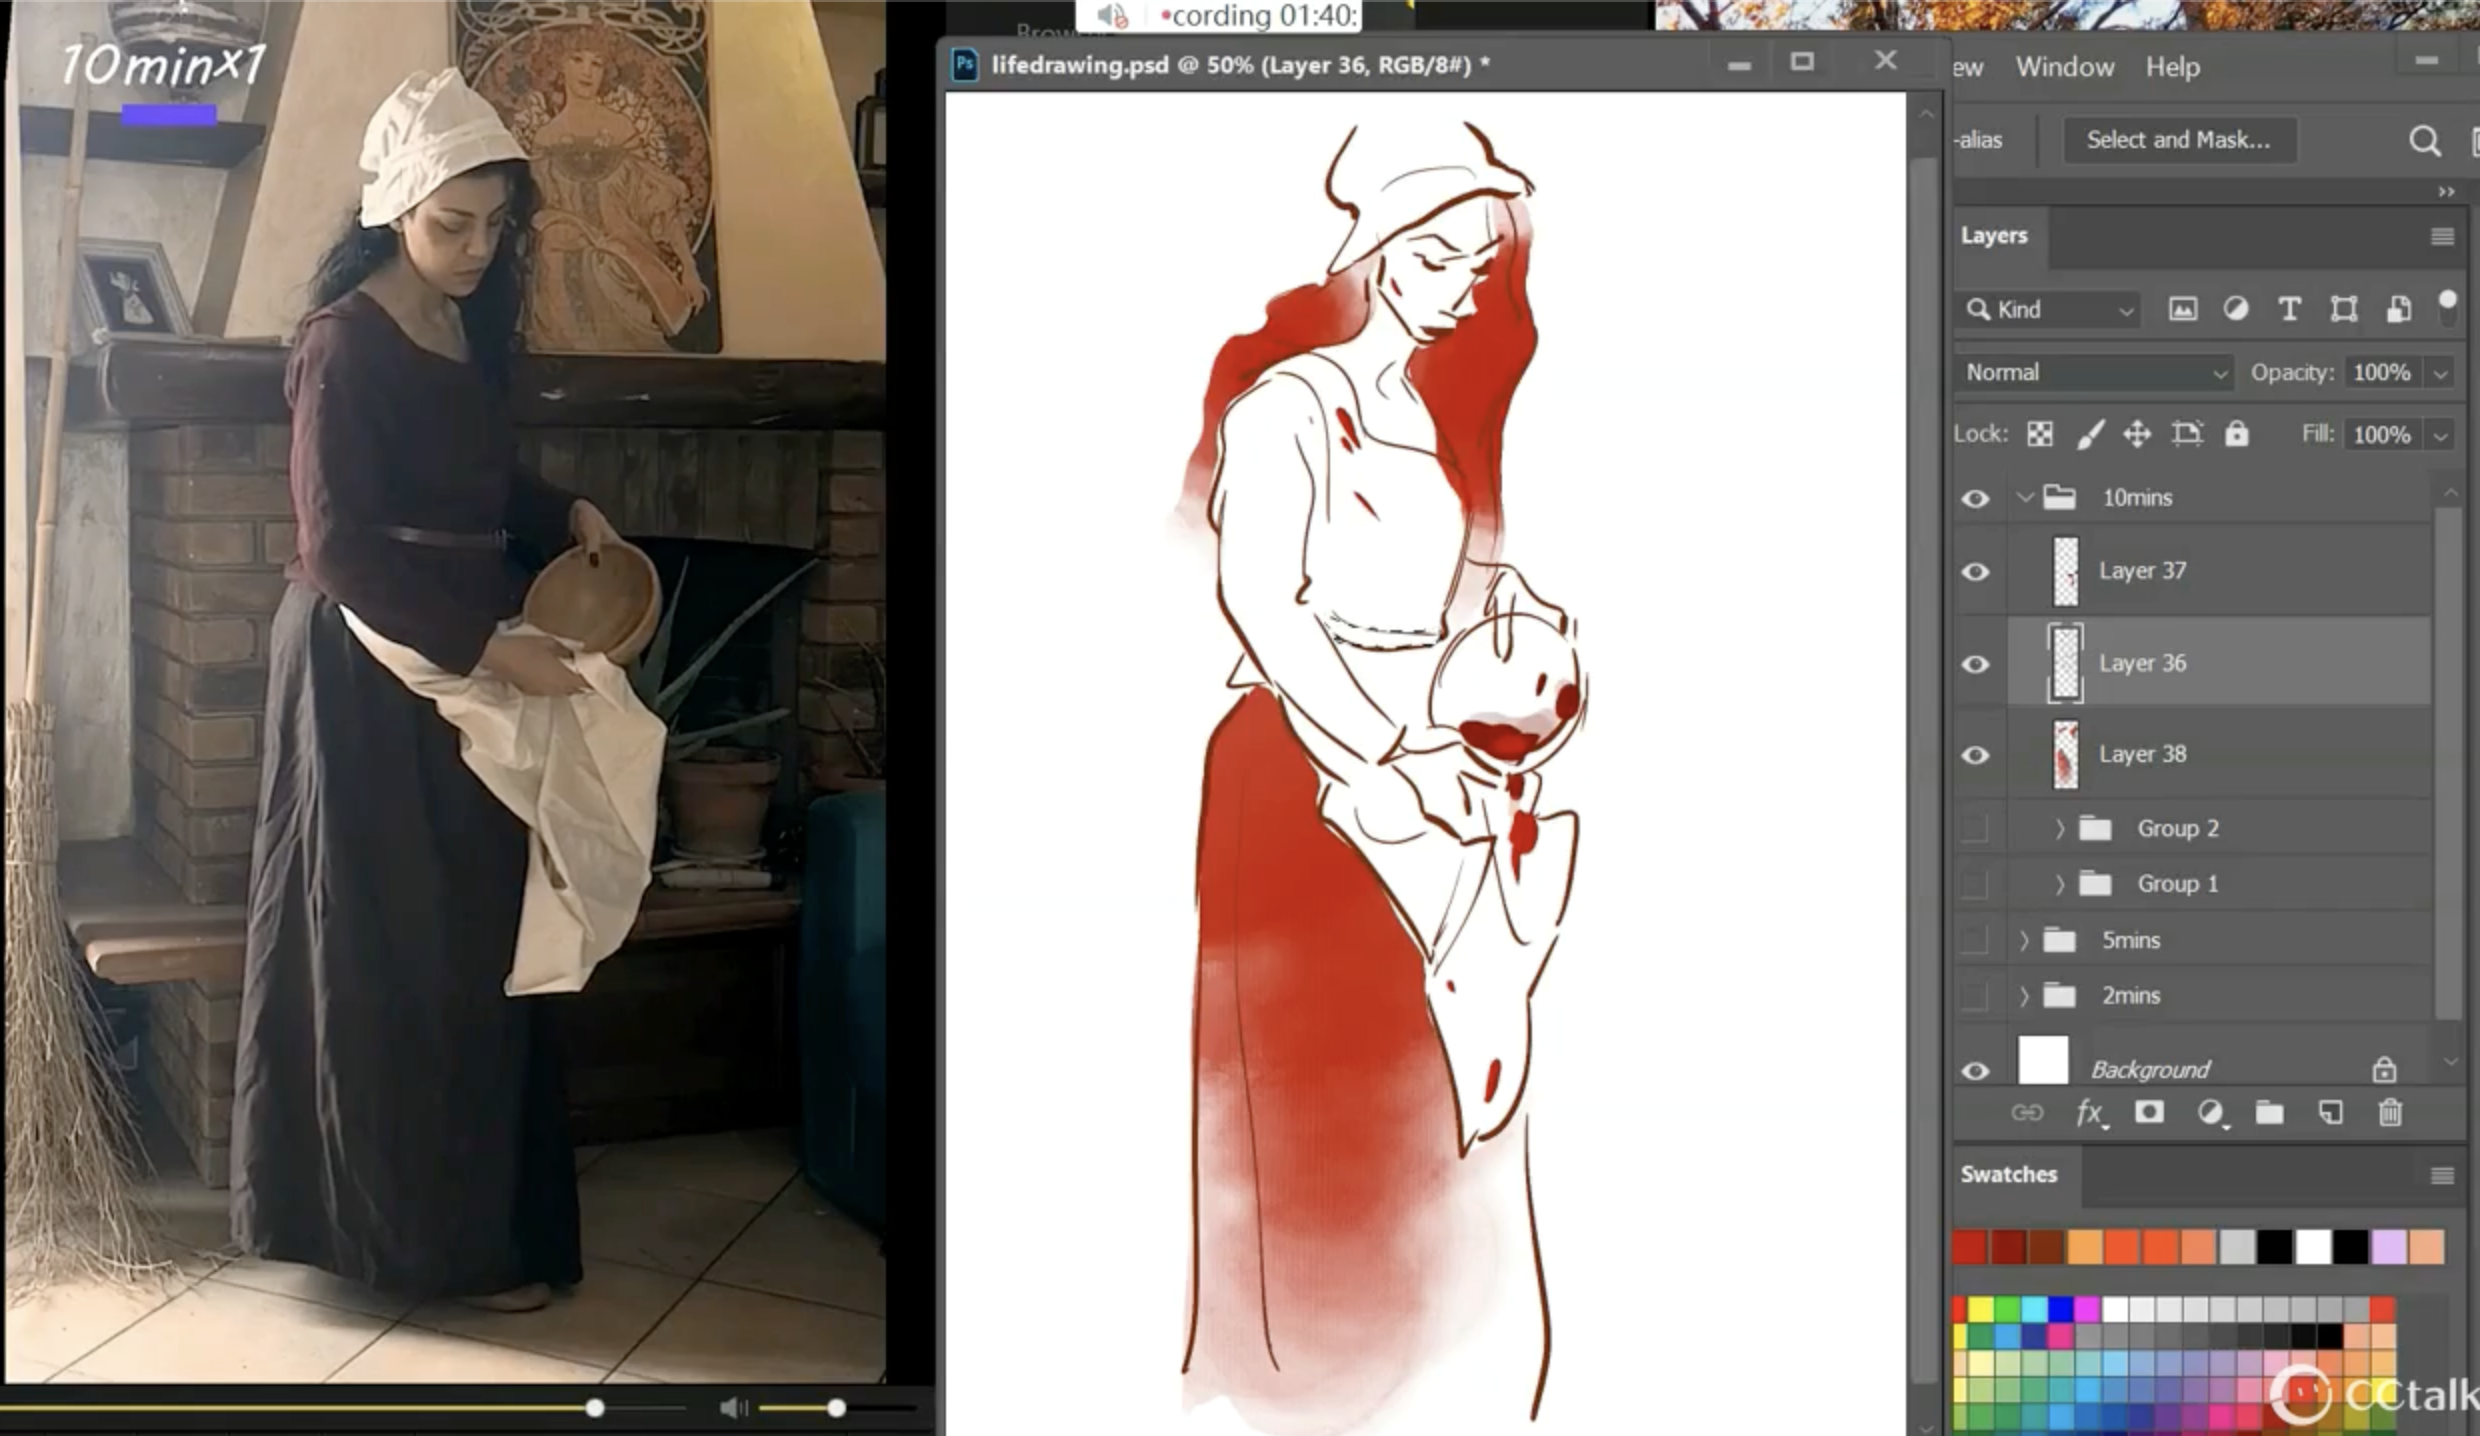Open the Normal blend mode dropdown

2095,372
